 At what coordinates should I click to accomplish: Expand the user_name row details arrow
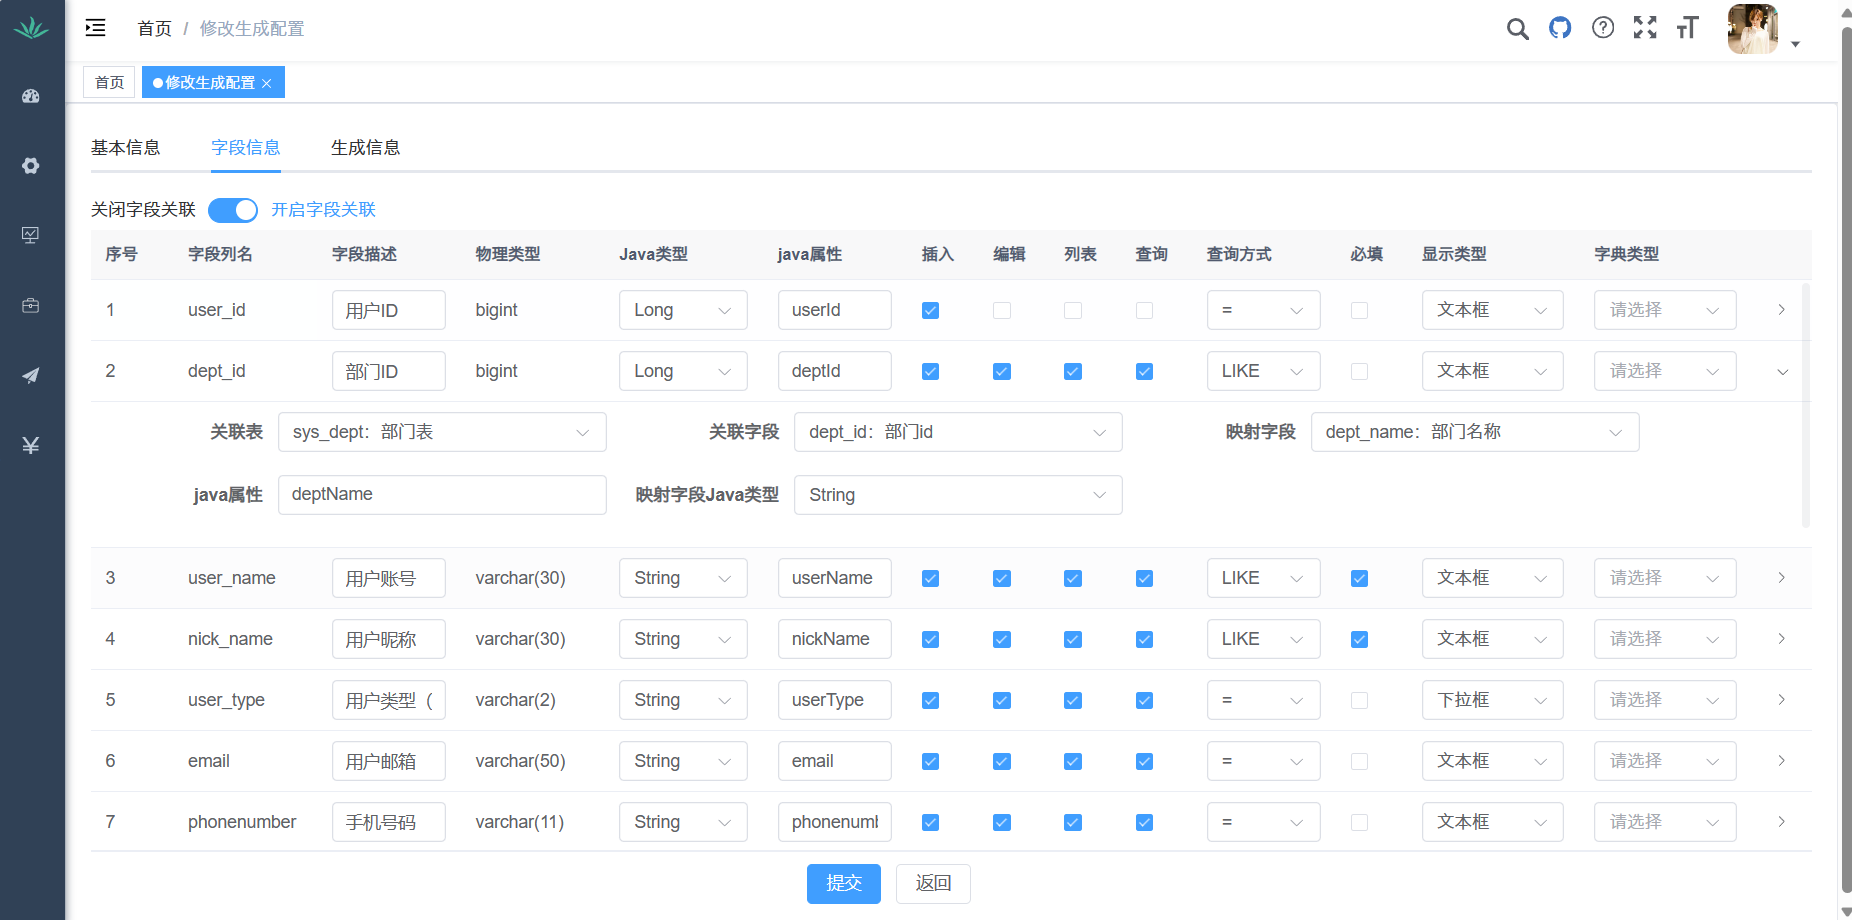point(1781,578)
